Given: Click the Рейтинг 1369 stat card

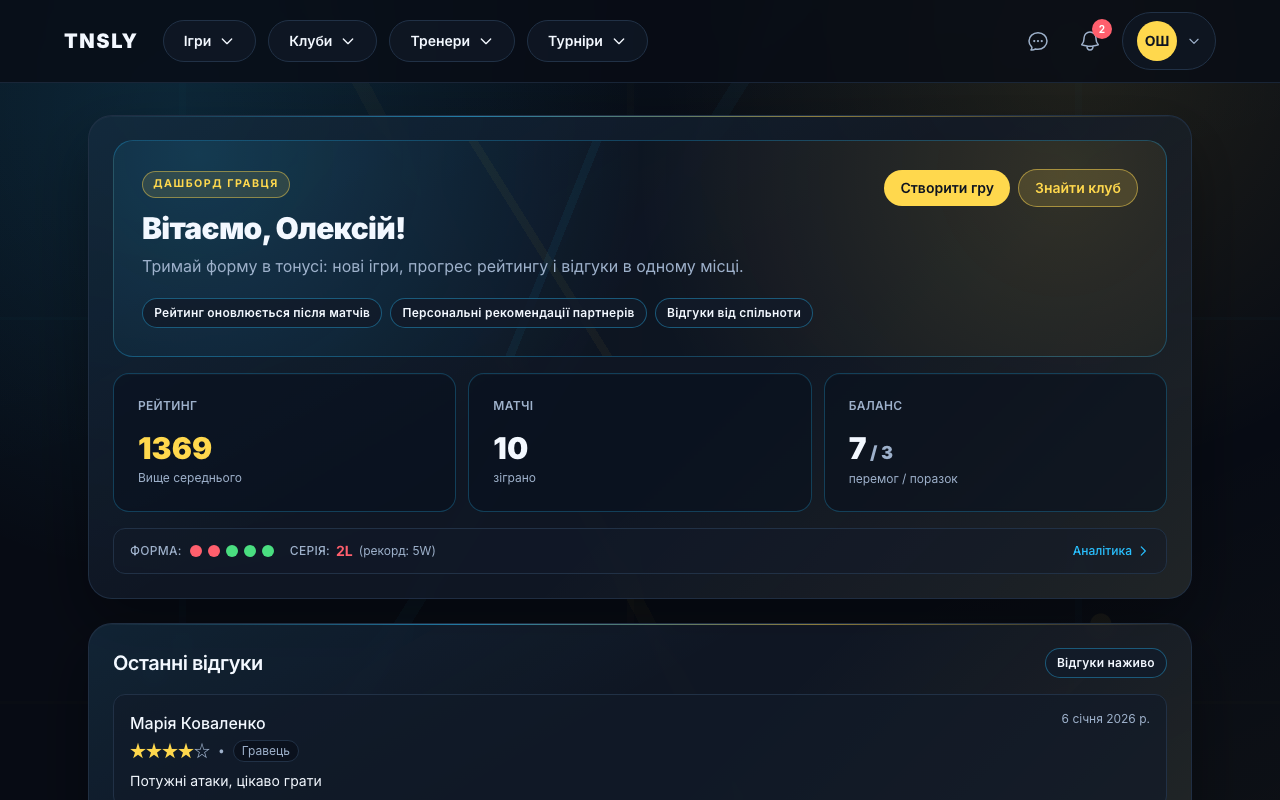Looking at the screenshot, I should point(284,442).
